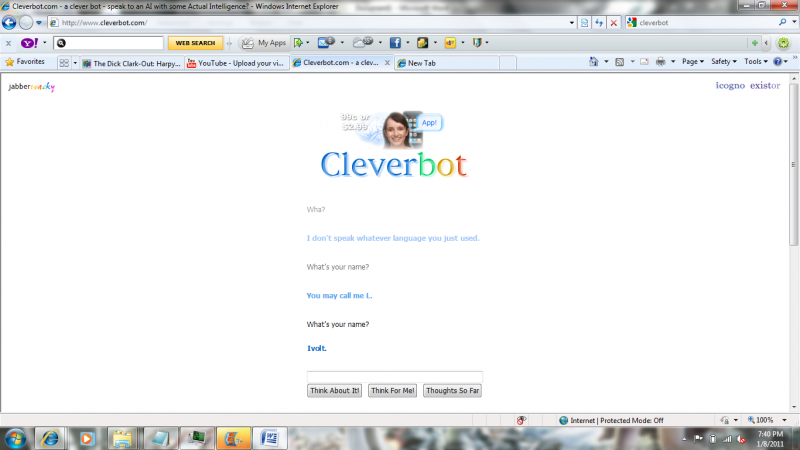
Task: Click the Read Mail icon
Action: (644, 62)
